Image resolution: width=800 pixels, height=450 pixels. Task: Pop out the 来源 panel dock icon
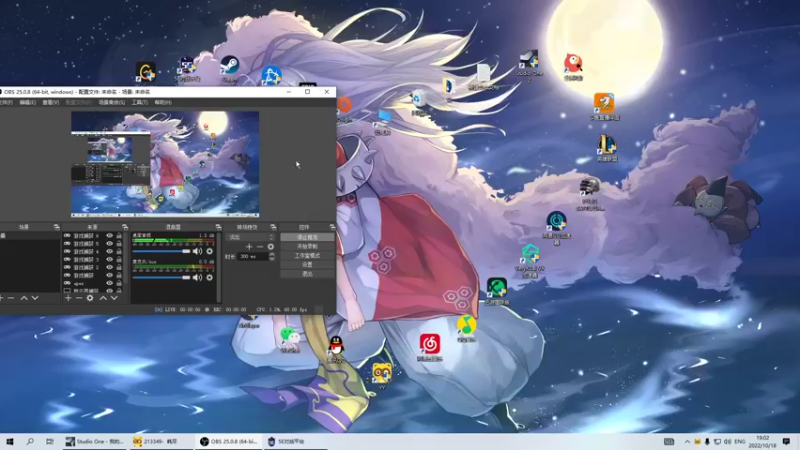125,227
